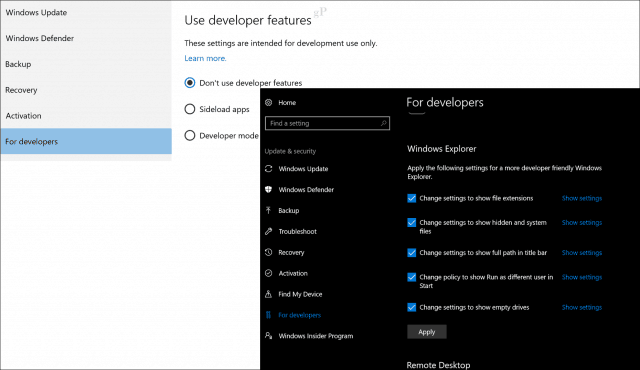This screenshot has height=370, width=640.
Task: Click the search magnifier icon in Find a setting
Action: [383, 123]
